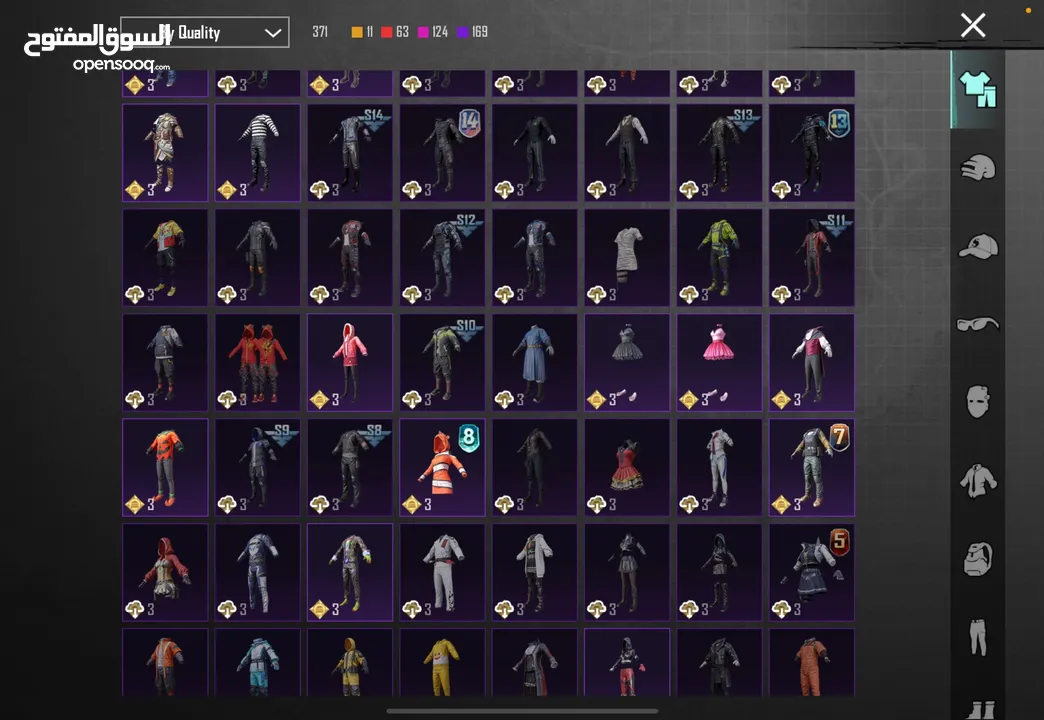
Task: Select the yellow and red jacket outfit
Action: (x=165, y=258)
